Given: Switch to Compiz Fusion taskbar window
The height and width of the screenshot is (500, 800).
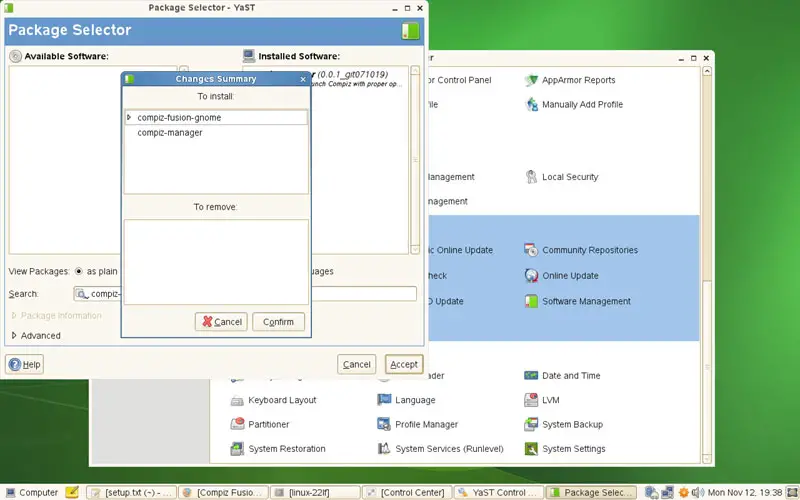Looking at the screenshot, I should point(223,492).
